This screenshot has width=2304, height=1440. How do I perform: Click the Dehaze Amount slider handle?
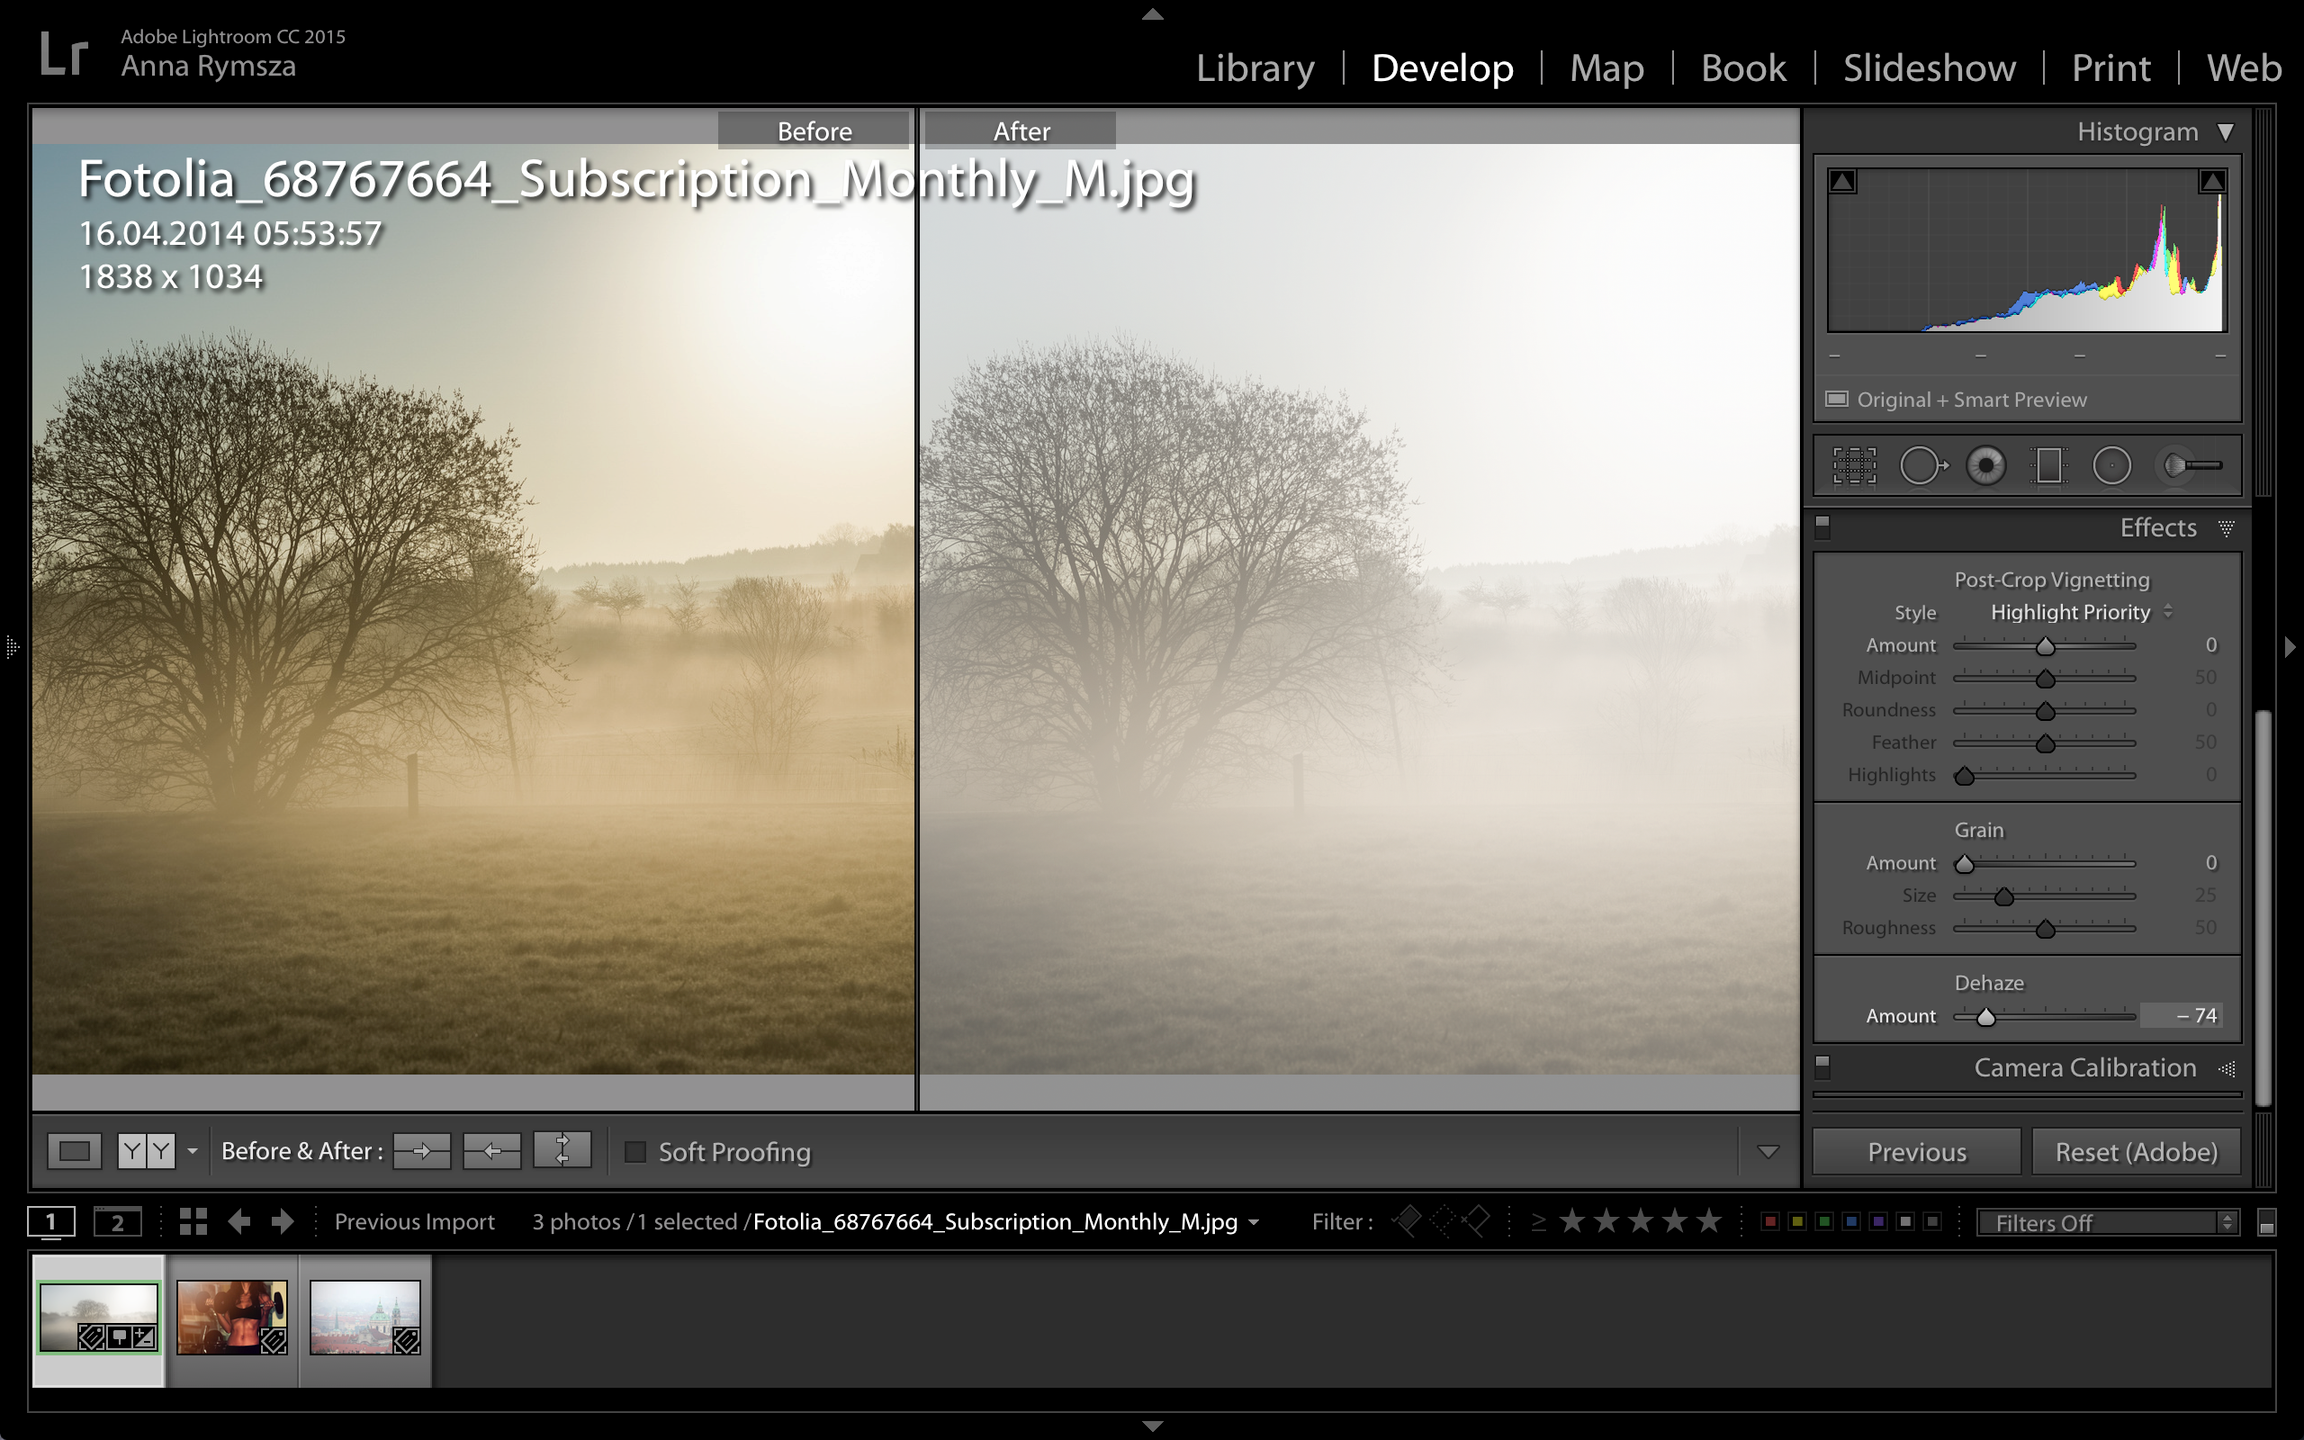pos(1986,1017)
